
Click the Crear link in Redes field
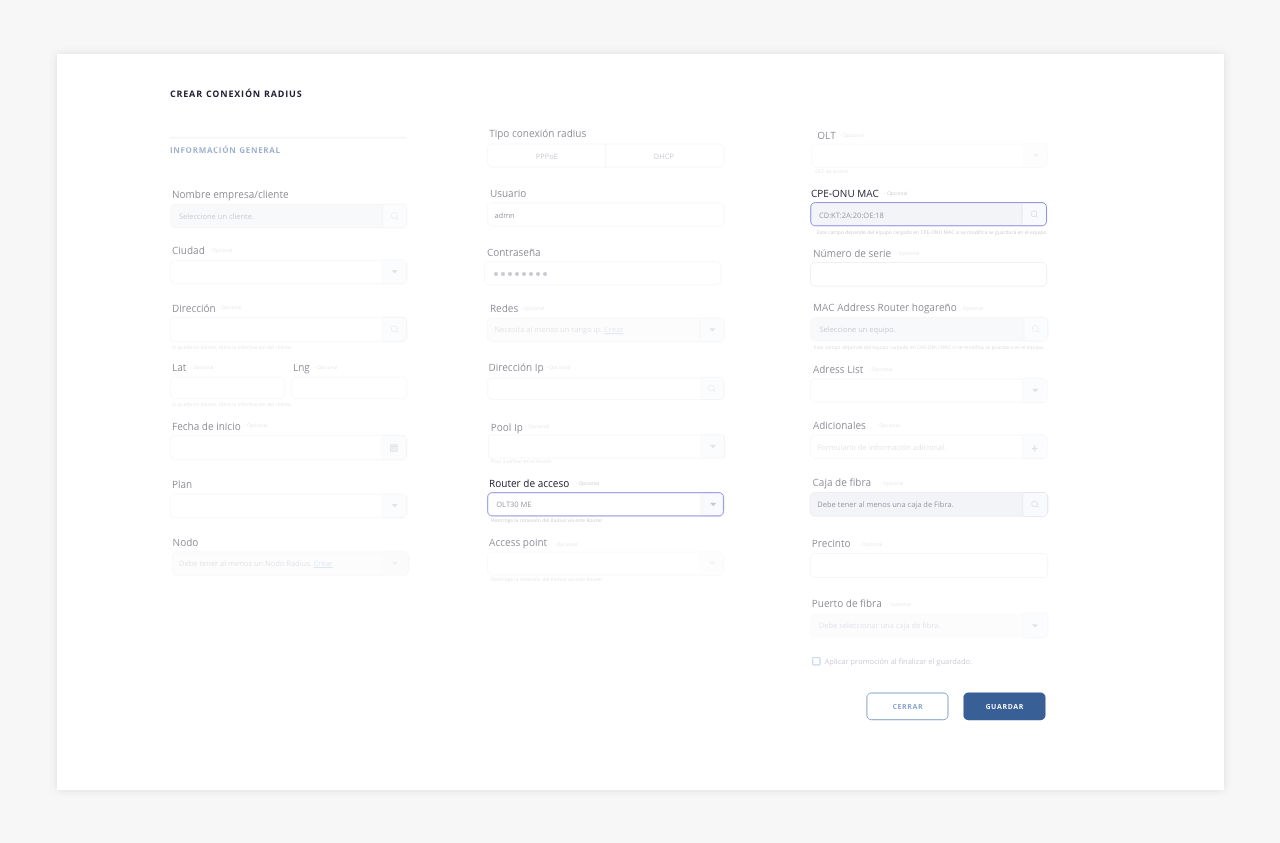pyautogui.click(x=613, y=330)
